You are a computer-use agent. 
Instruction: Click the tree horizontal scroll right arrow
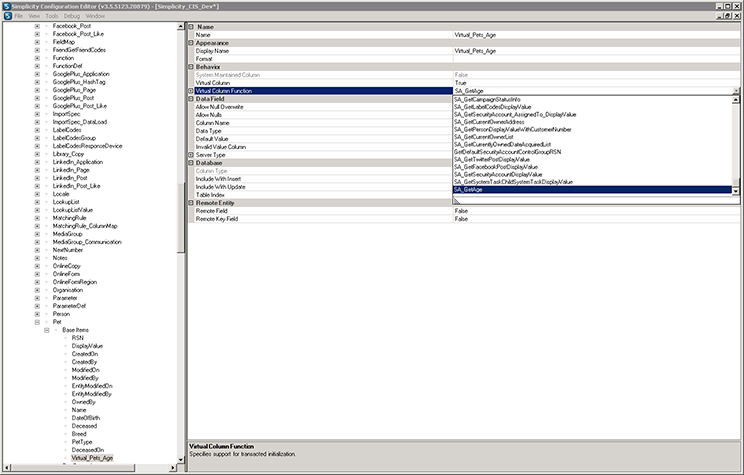[x=173, y=468]
